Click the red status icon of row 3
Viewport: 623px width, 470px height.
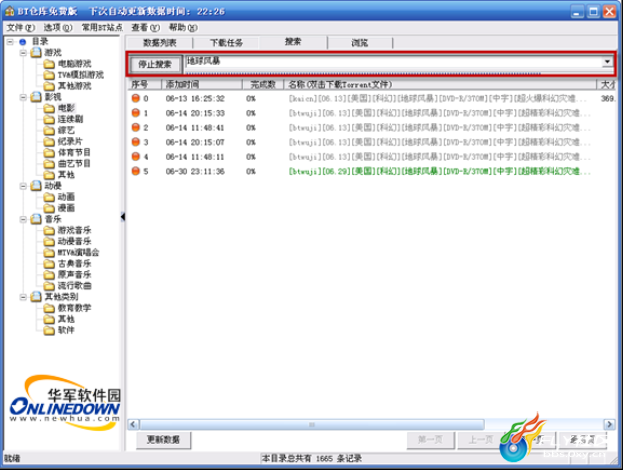click(x=136, y=142)
